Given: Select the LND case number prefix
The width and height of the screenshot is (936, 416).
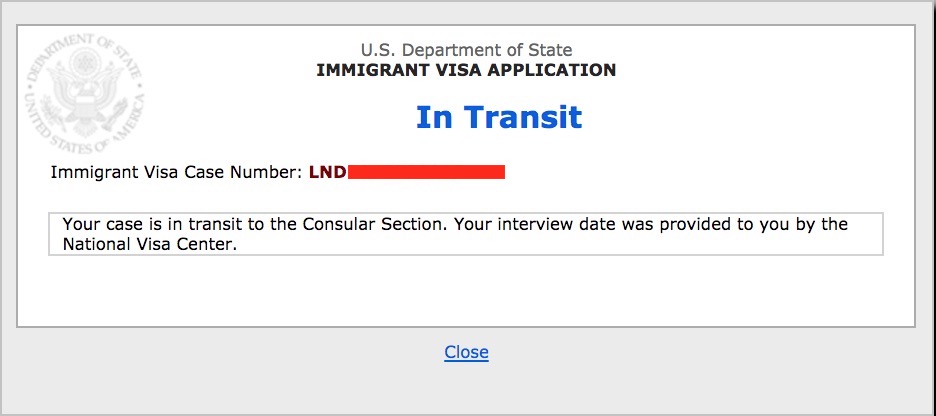Looking at the screenshot, I should click(x=327, y=172).
